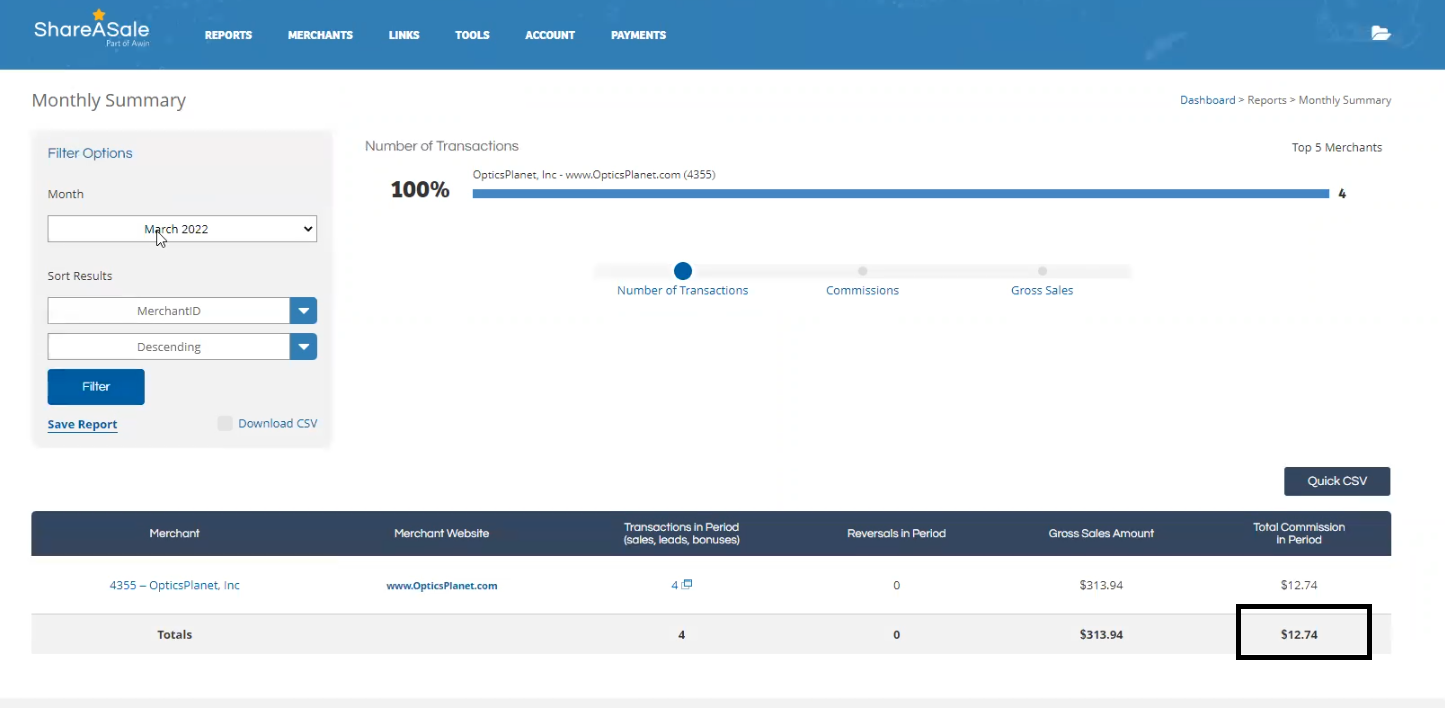Select the Gross Sales chart dot

coord(1042,271)
